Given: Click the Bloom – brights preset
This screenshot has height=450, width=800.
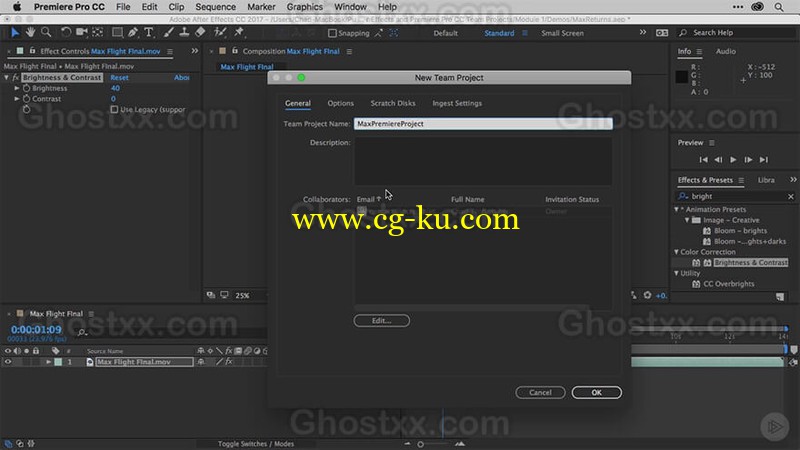Looking at the screenshot, I should [x=740, y=231].
